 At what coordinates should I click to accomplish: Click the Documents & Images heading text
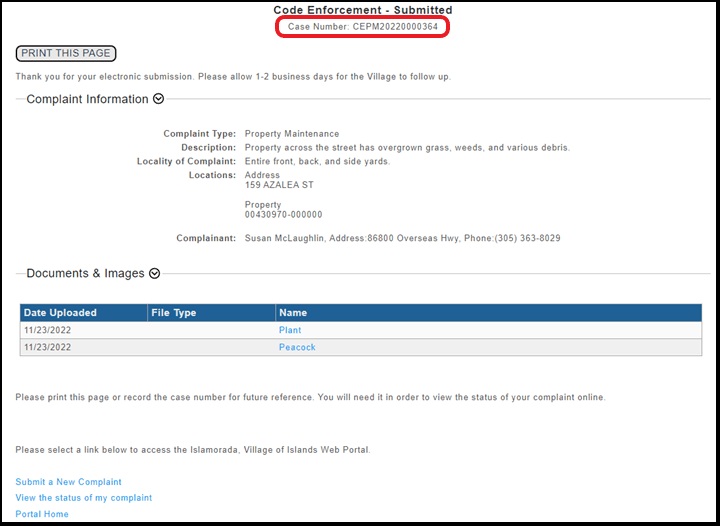coord(85,273)
